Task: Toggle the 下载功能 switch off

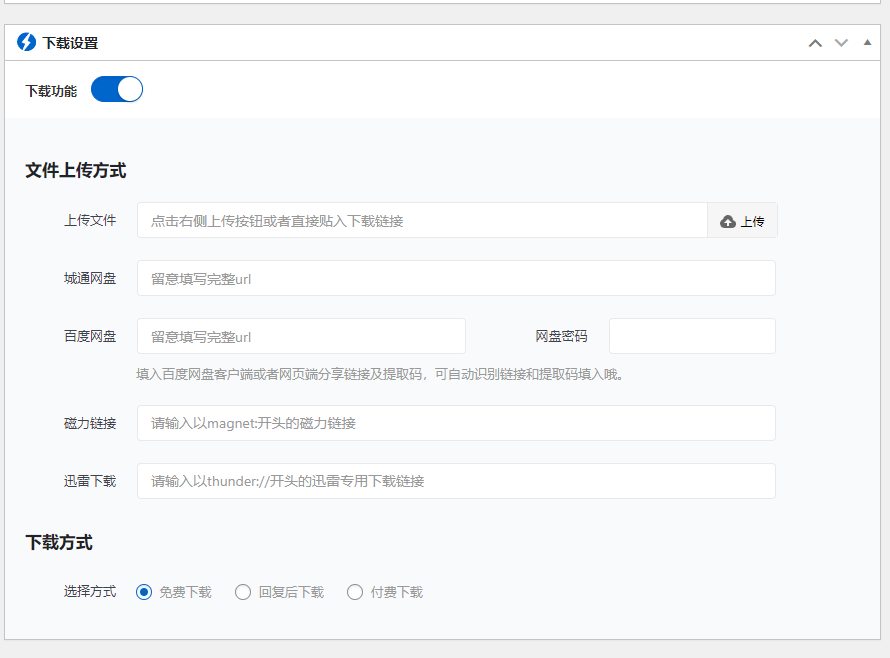Action: (x=117, y=90)
